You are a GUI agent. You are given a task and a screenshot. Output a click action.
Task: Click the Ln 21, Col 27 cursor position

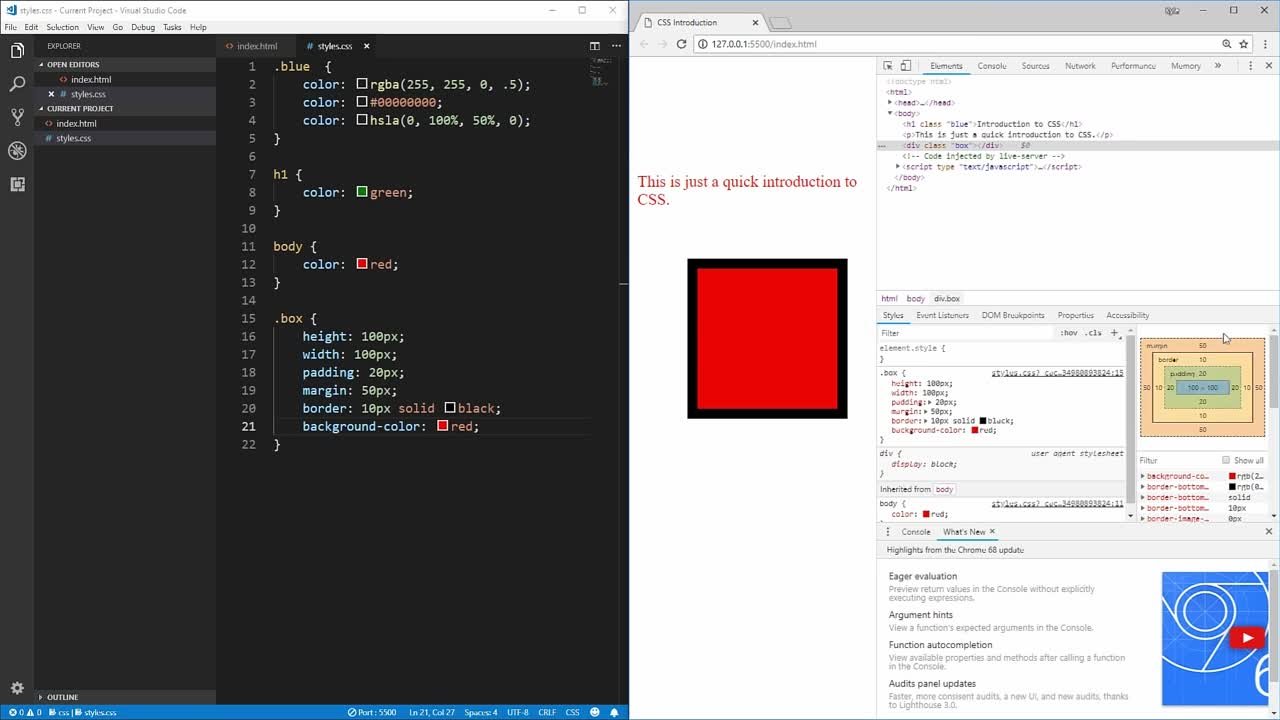pyautogui.click(x=431, y=713)
